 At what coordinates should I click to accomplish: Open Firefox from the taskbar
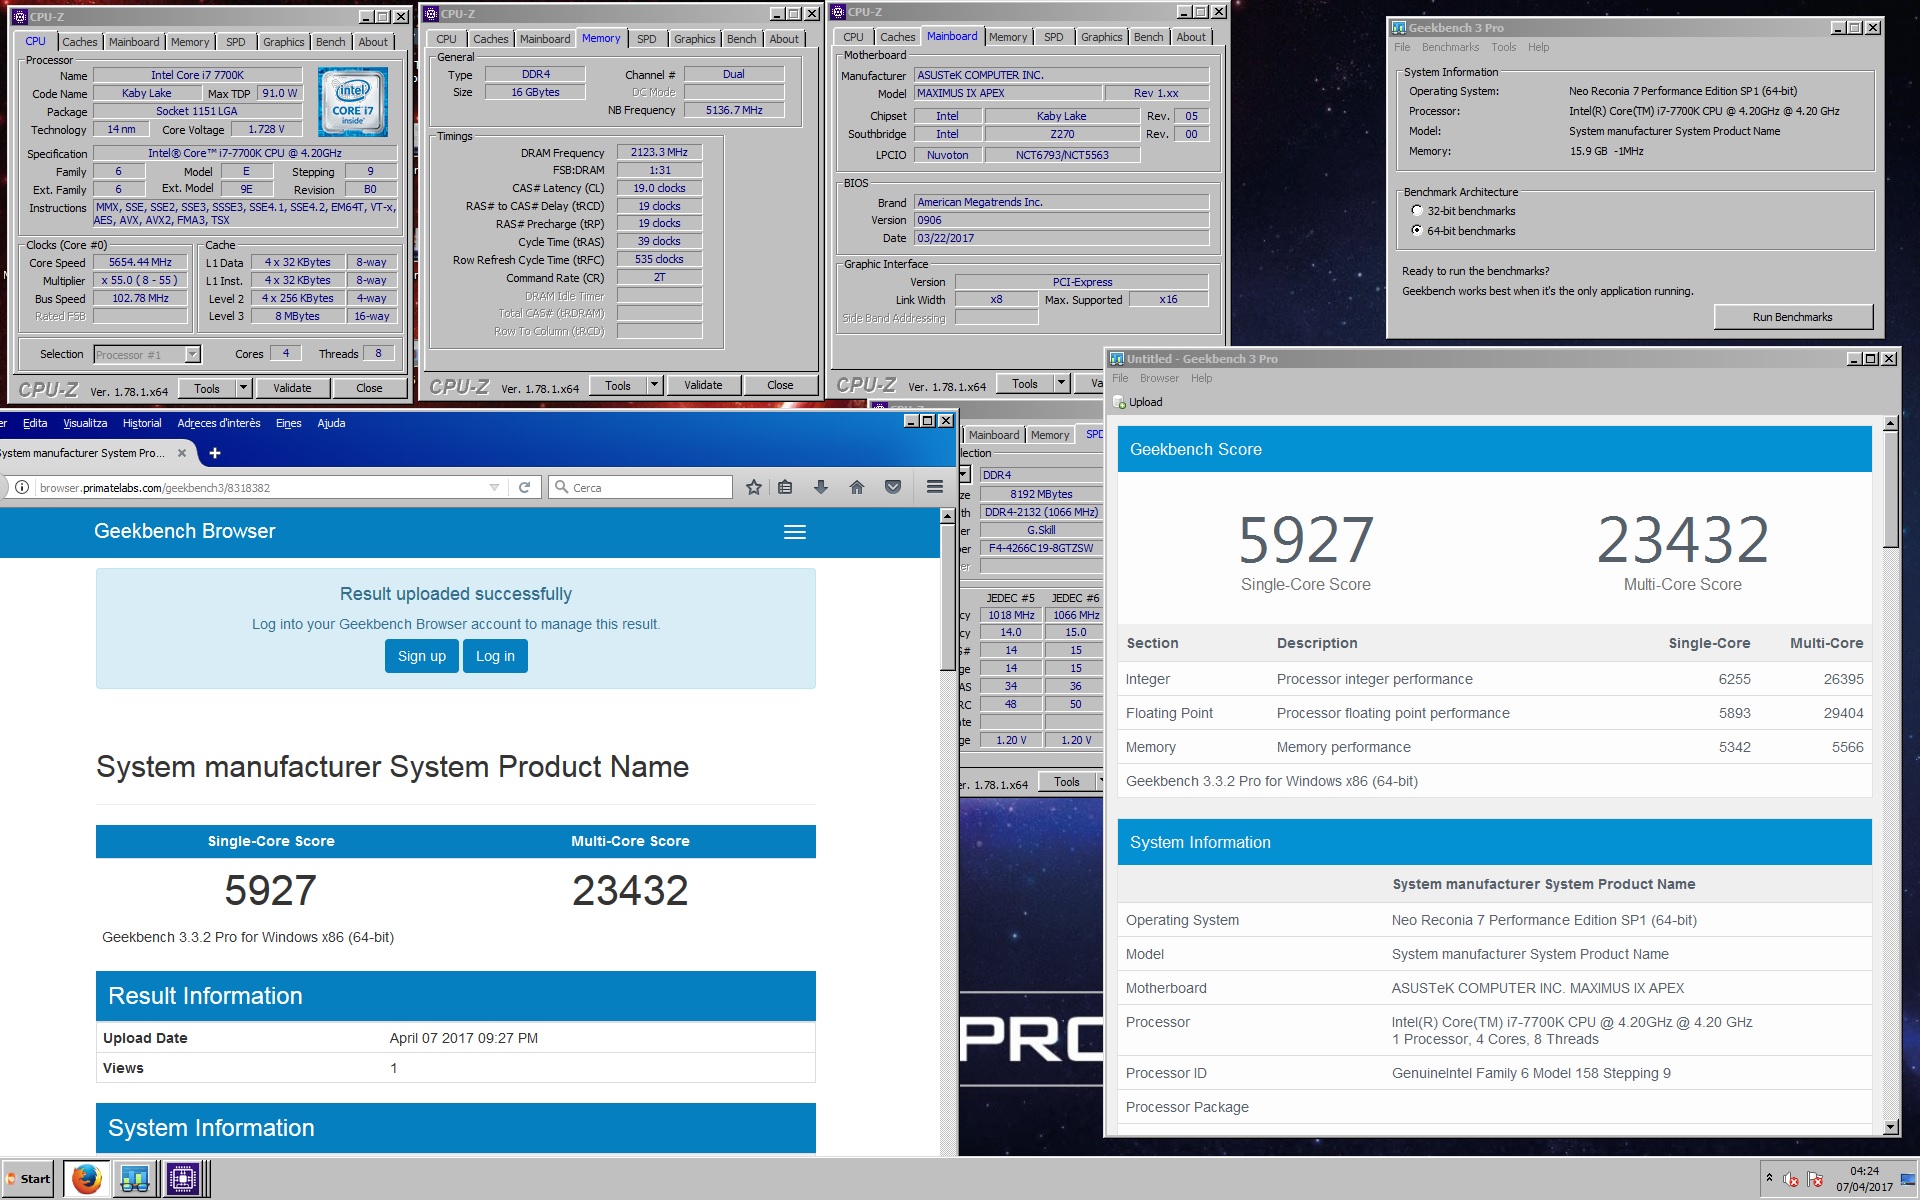(x=87, y=1179)
